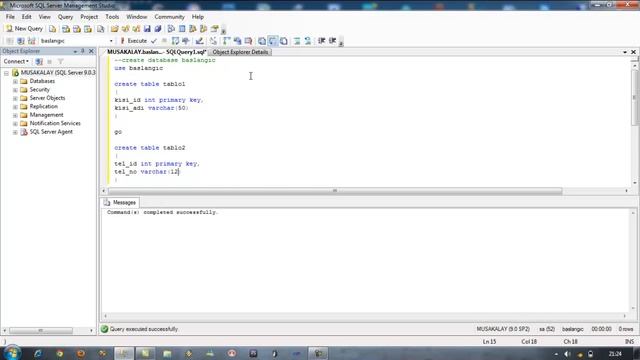
Task: Open Internet Explorer from the taskbar
Action: (x=38, y=353)
